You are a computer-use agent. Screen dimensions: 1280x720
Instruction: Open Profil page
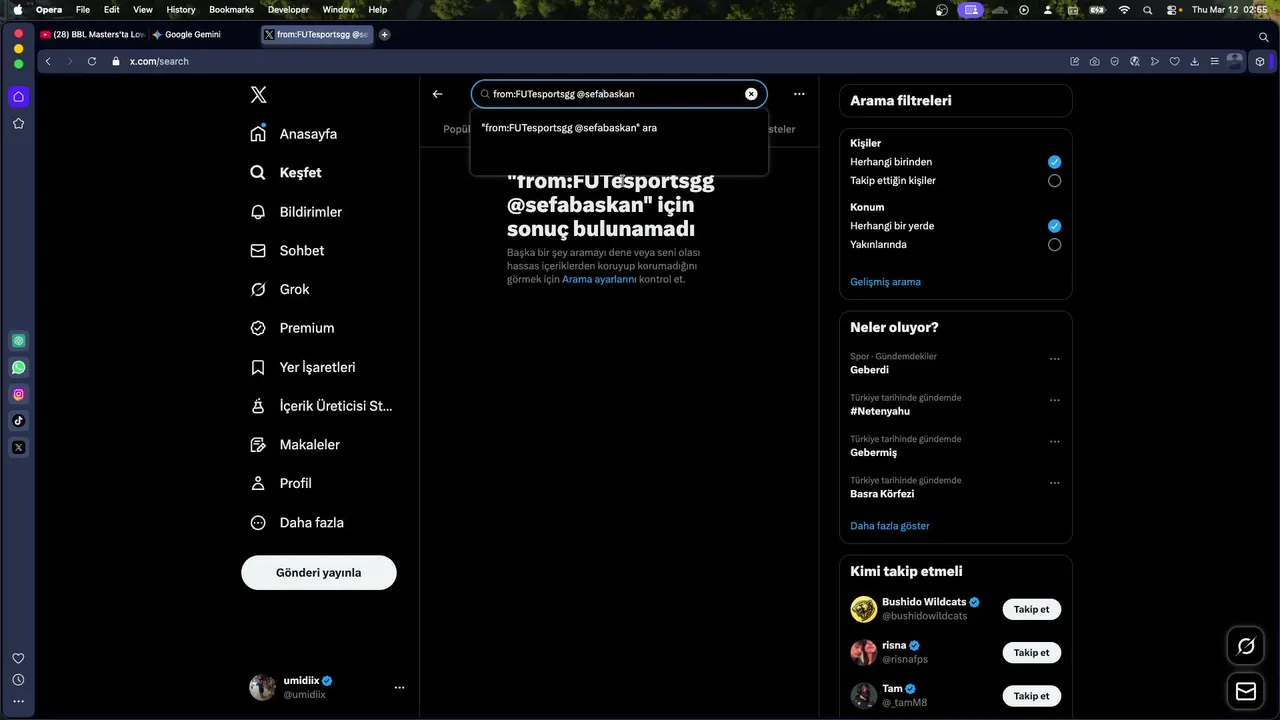pos(281,483)
